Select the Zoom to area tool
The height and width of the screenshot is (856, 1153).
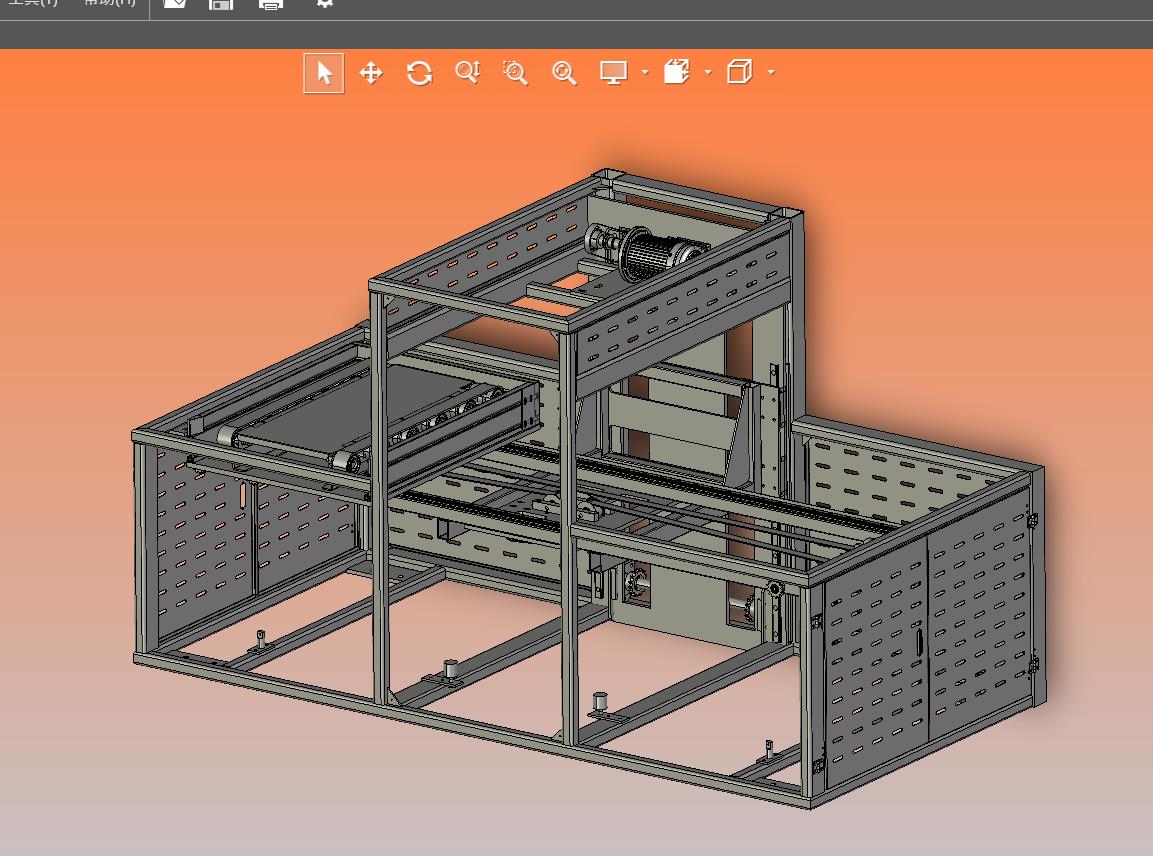tap(515, 73)
